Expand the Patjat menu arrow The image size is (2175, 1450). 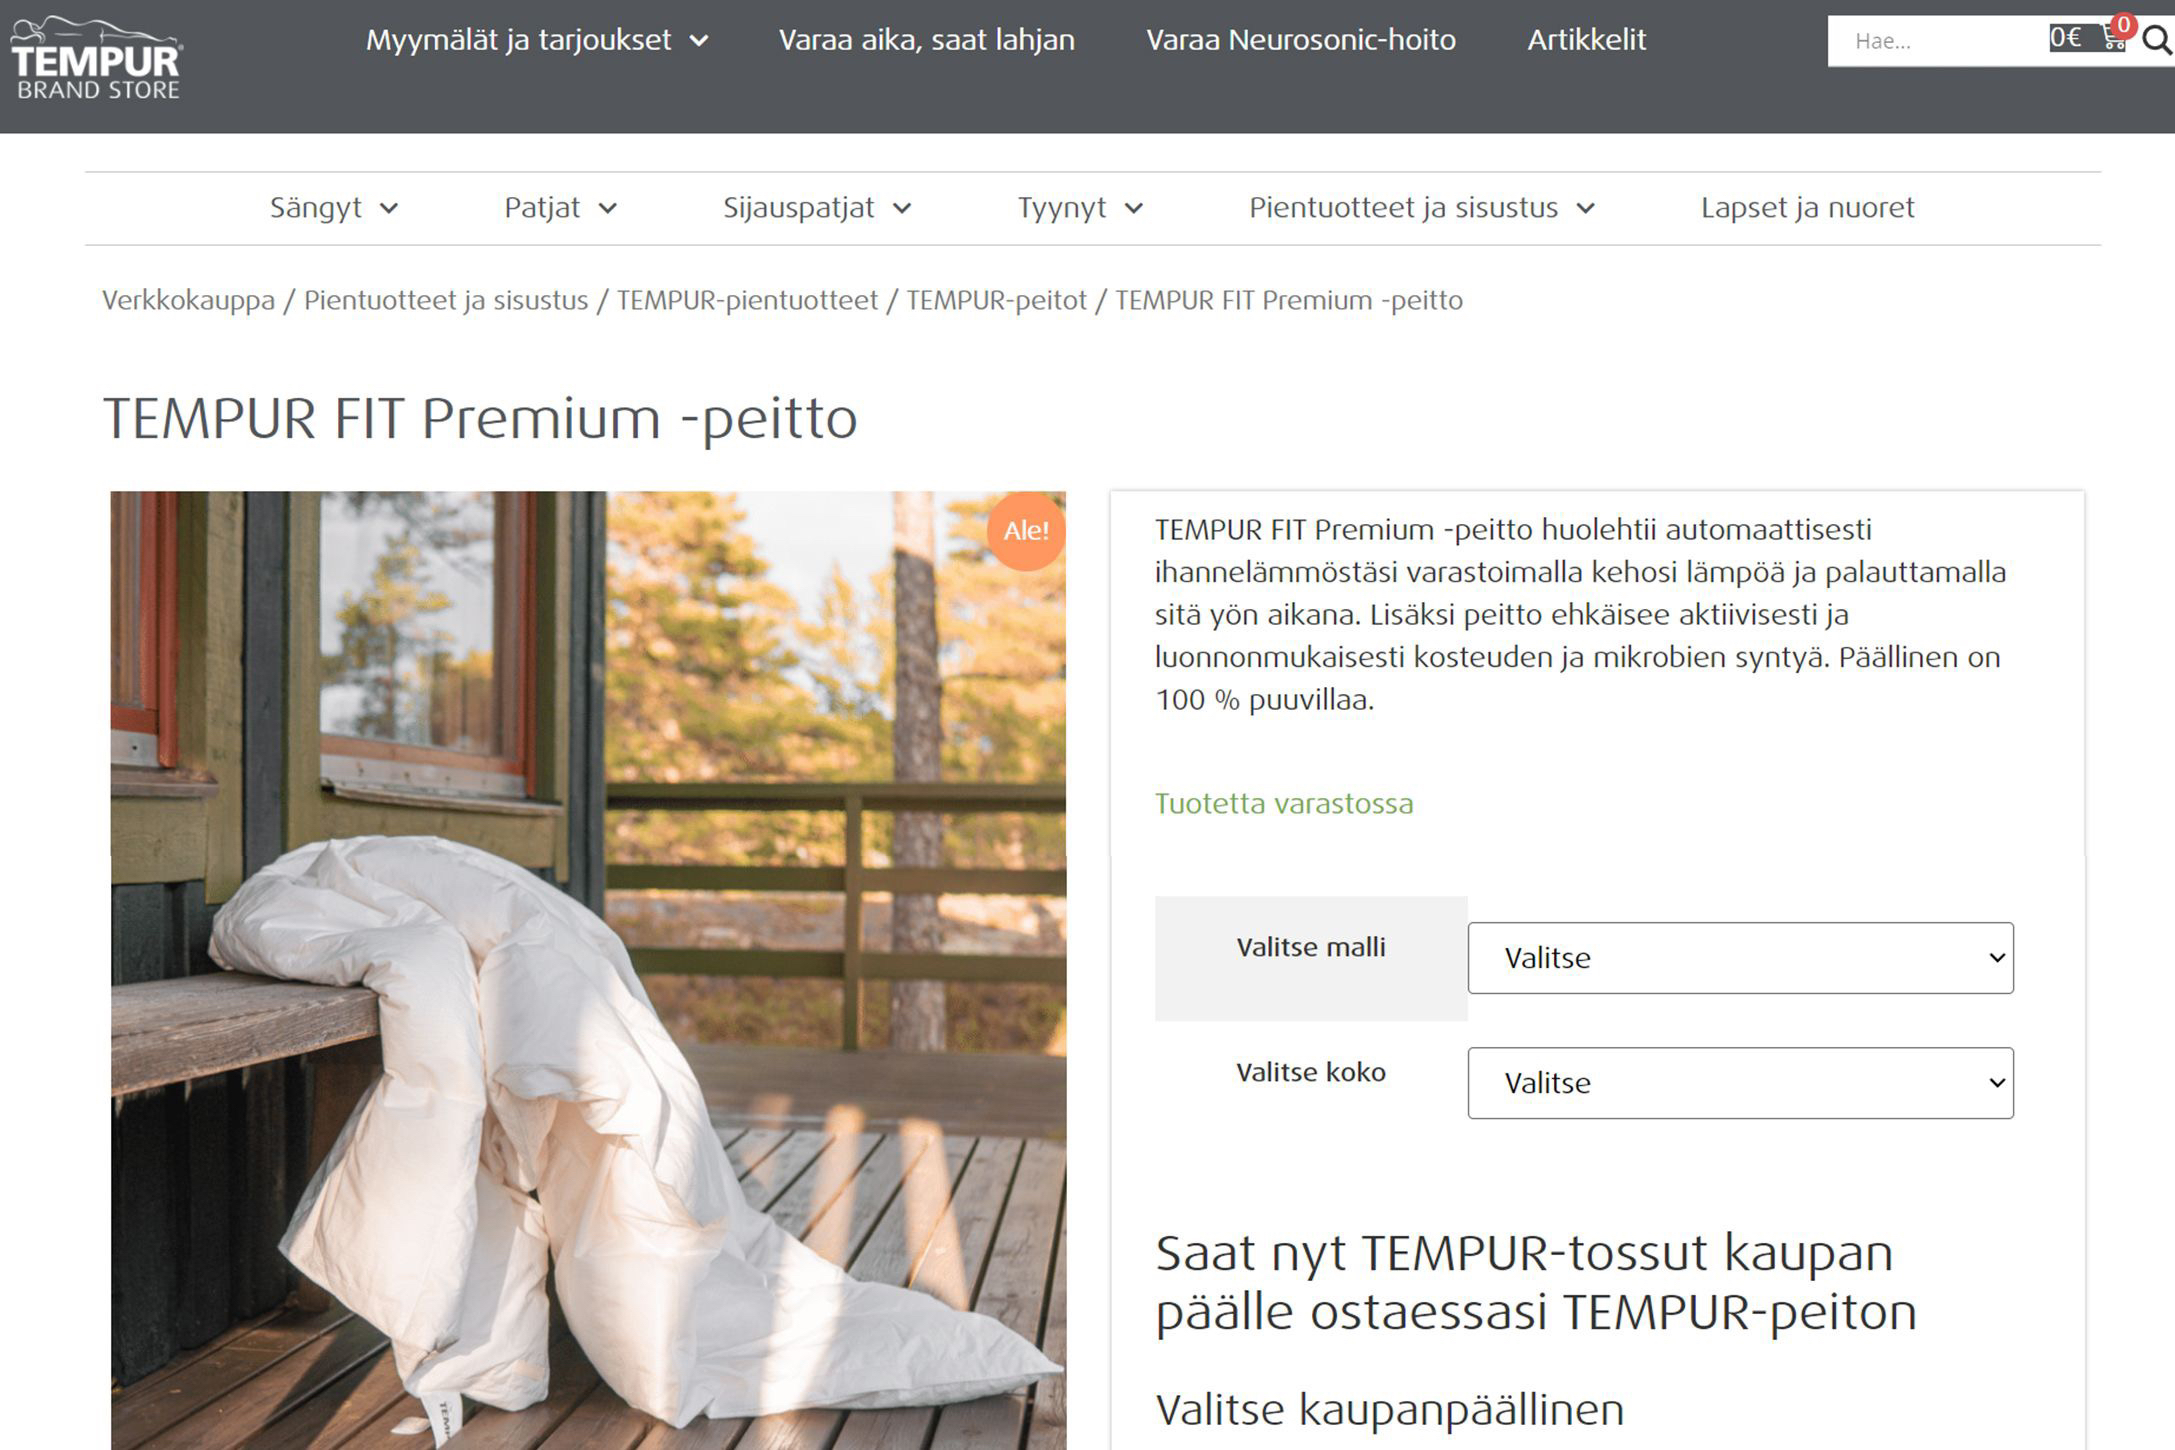(608, 208)
